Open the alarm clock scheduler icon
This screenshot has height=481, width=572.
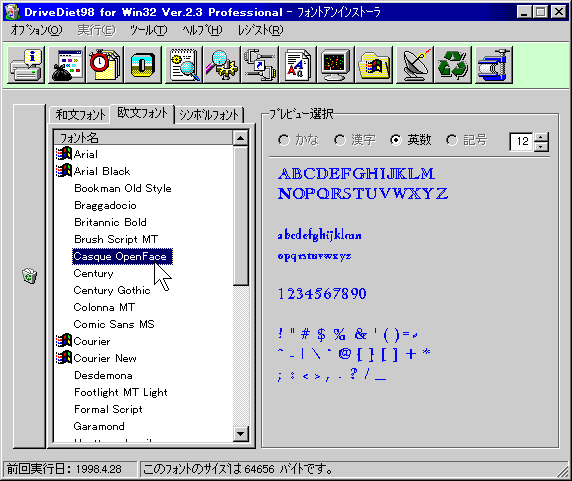[x=105, y=65]
